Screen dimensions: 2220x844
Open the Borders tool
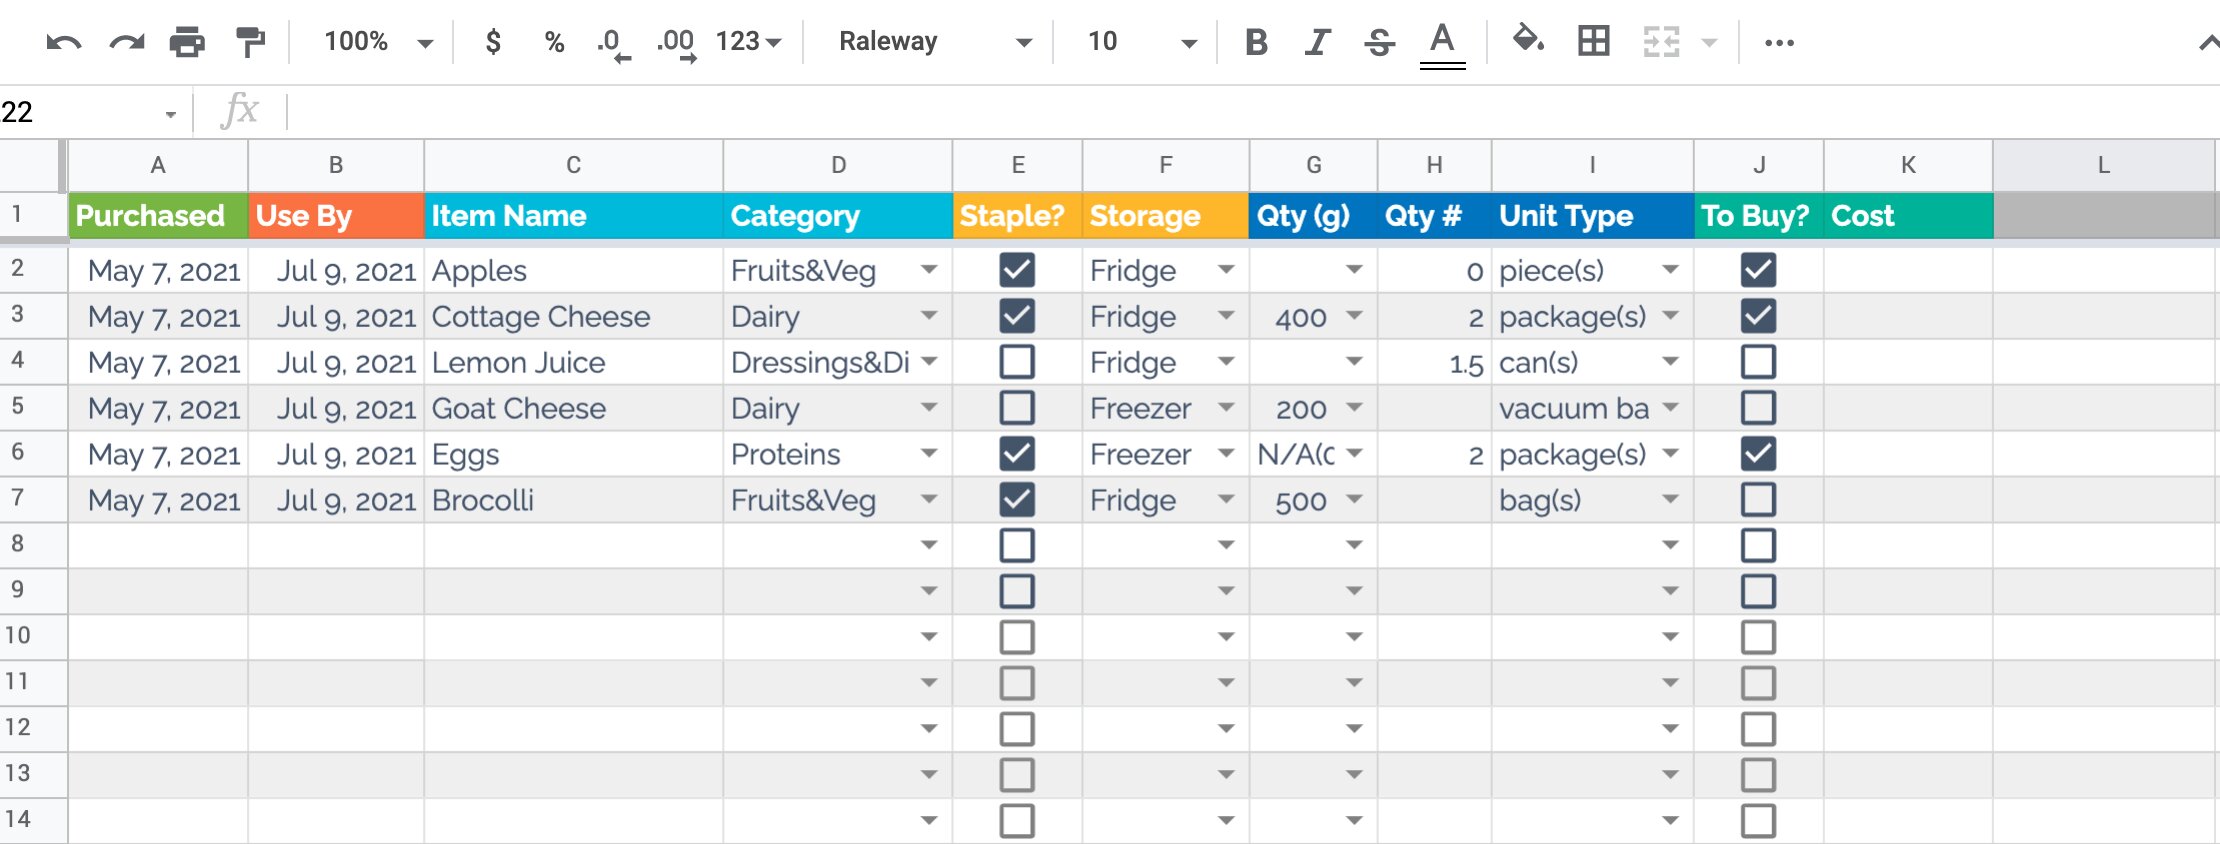(1593, 42)
